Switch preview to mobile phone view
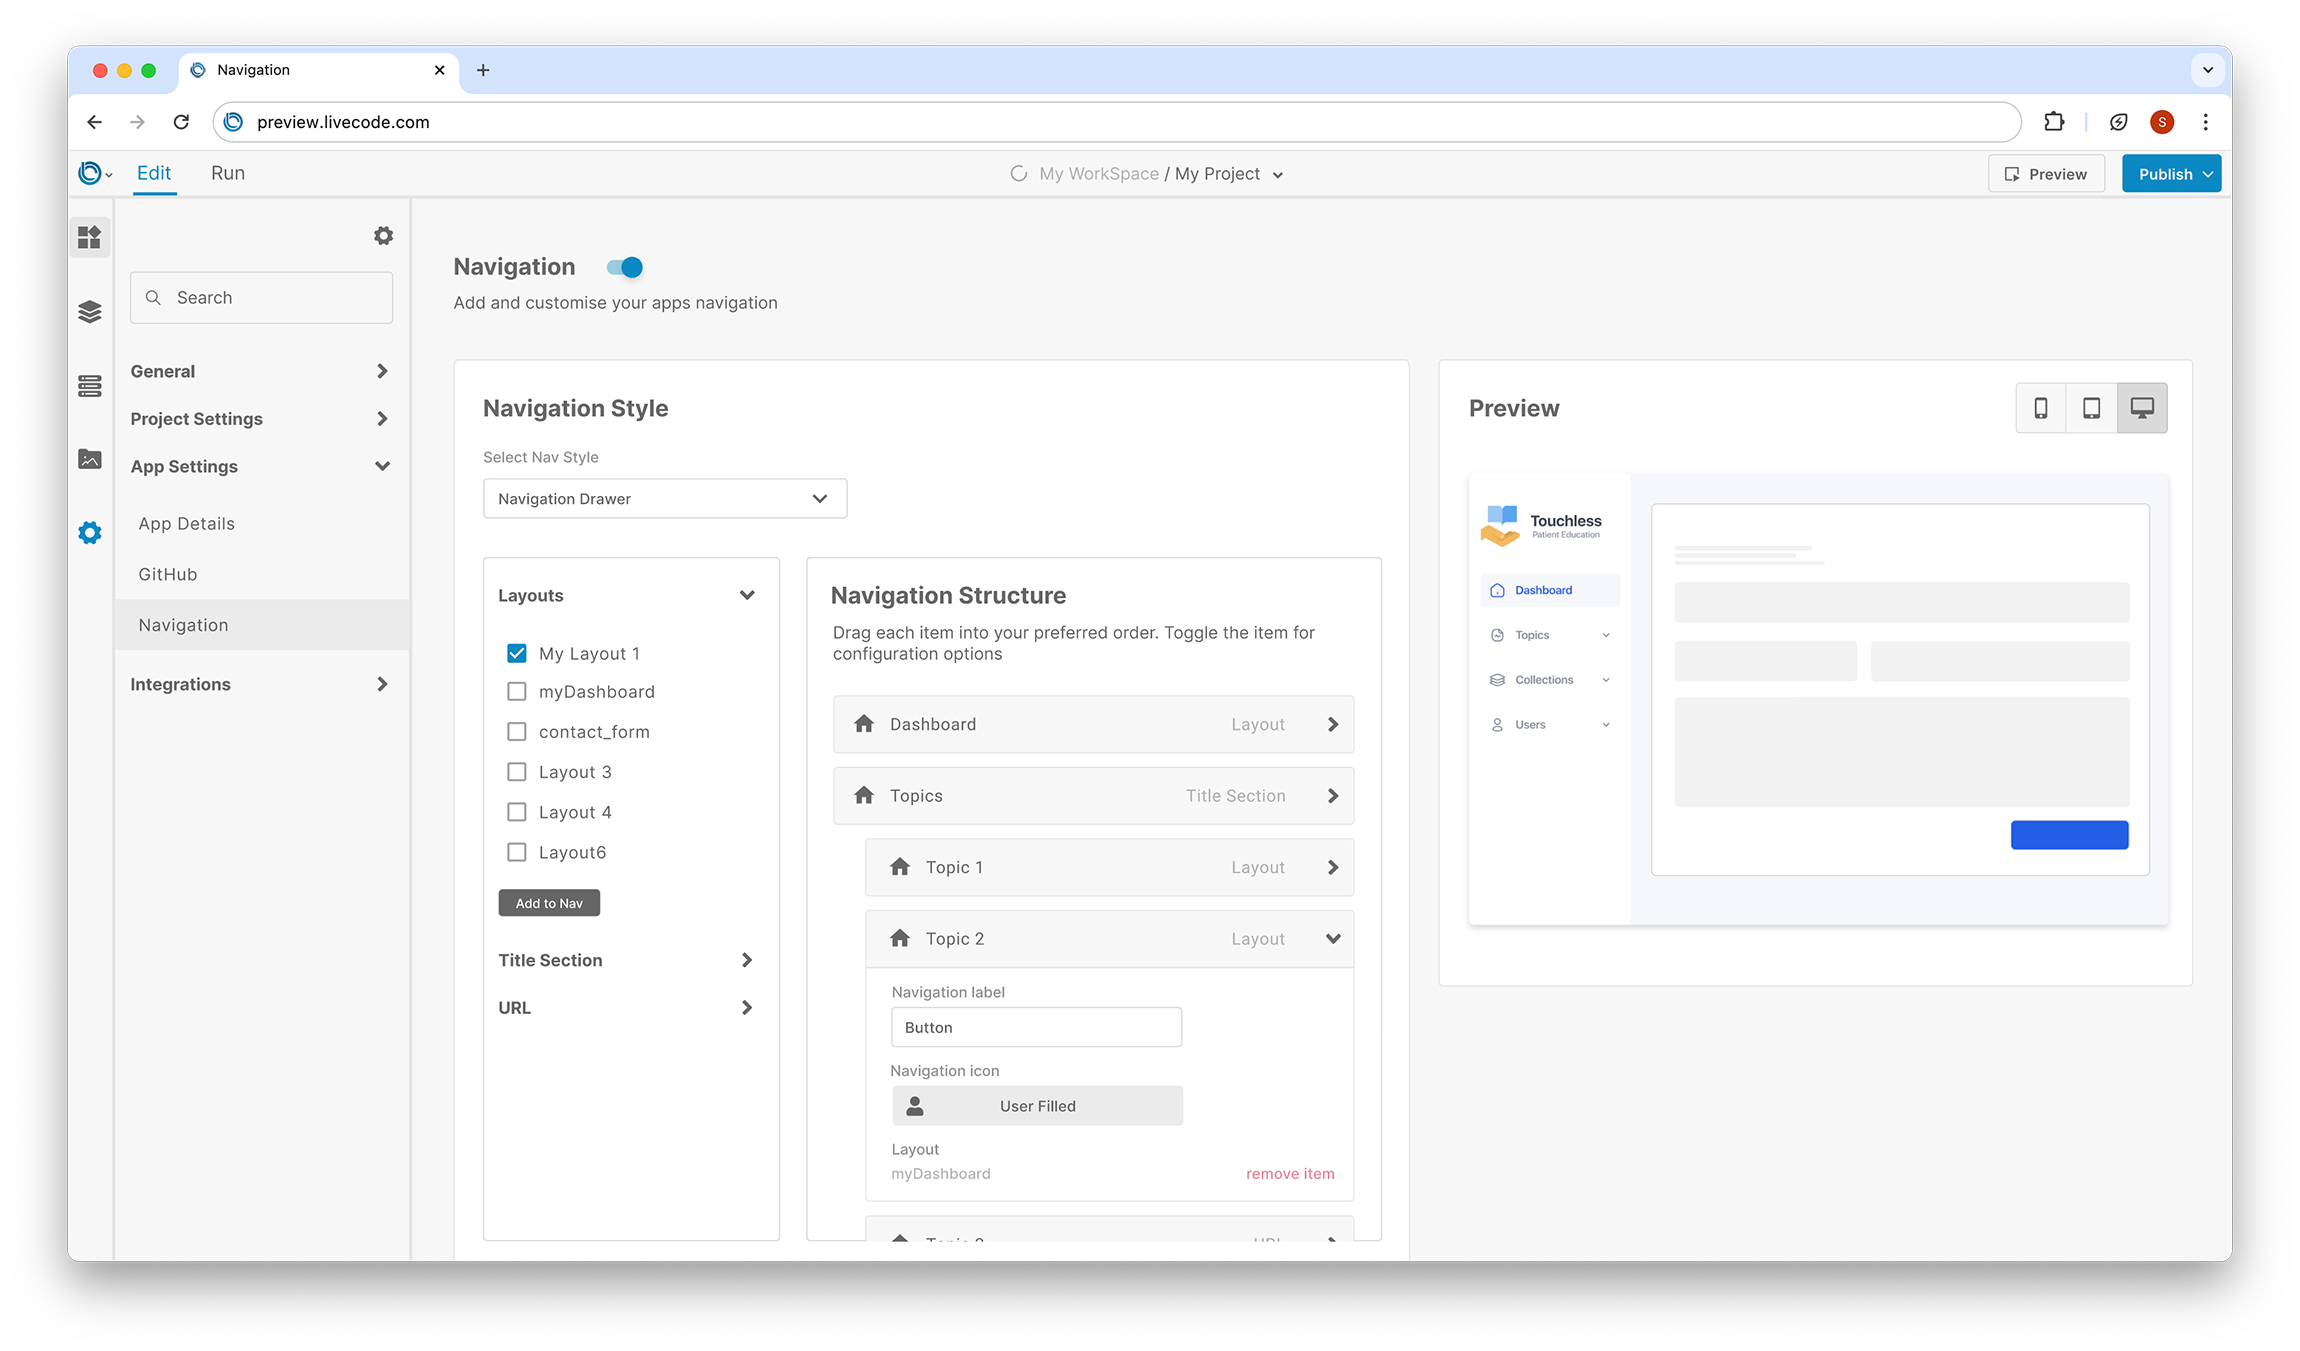Screen dimensions: 2300x1351 pos(2041,408)
